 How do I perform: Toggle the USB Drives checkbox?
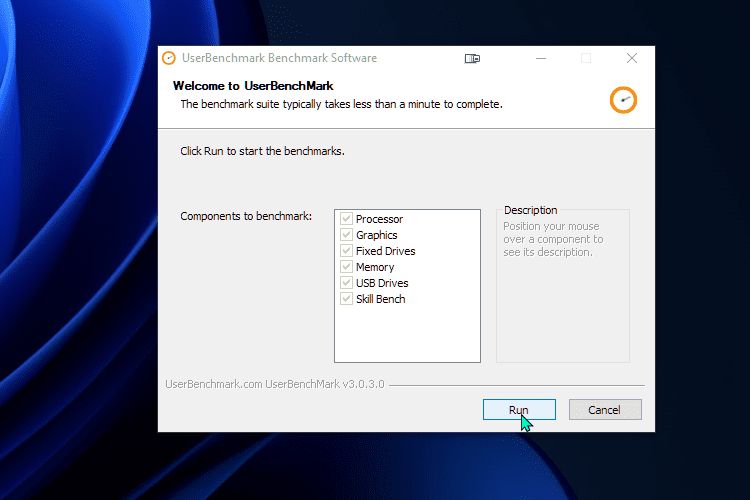[x=346, y=283]
